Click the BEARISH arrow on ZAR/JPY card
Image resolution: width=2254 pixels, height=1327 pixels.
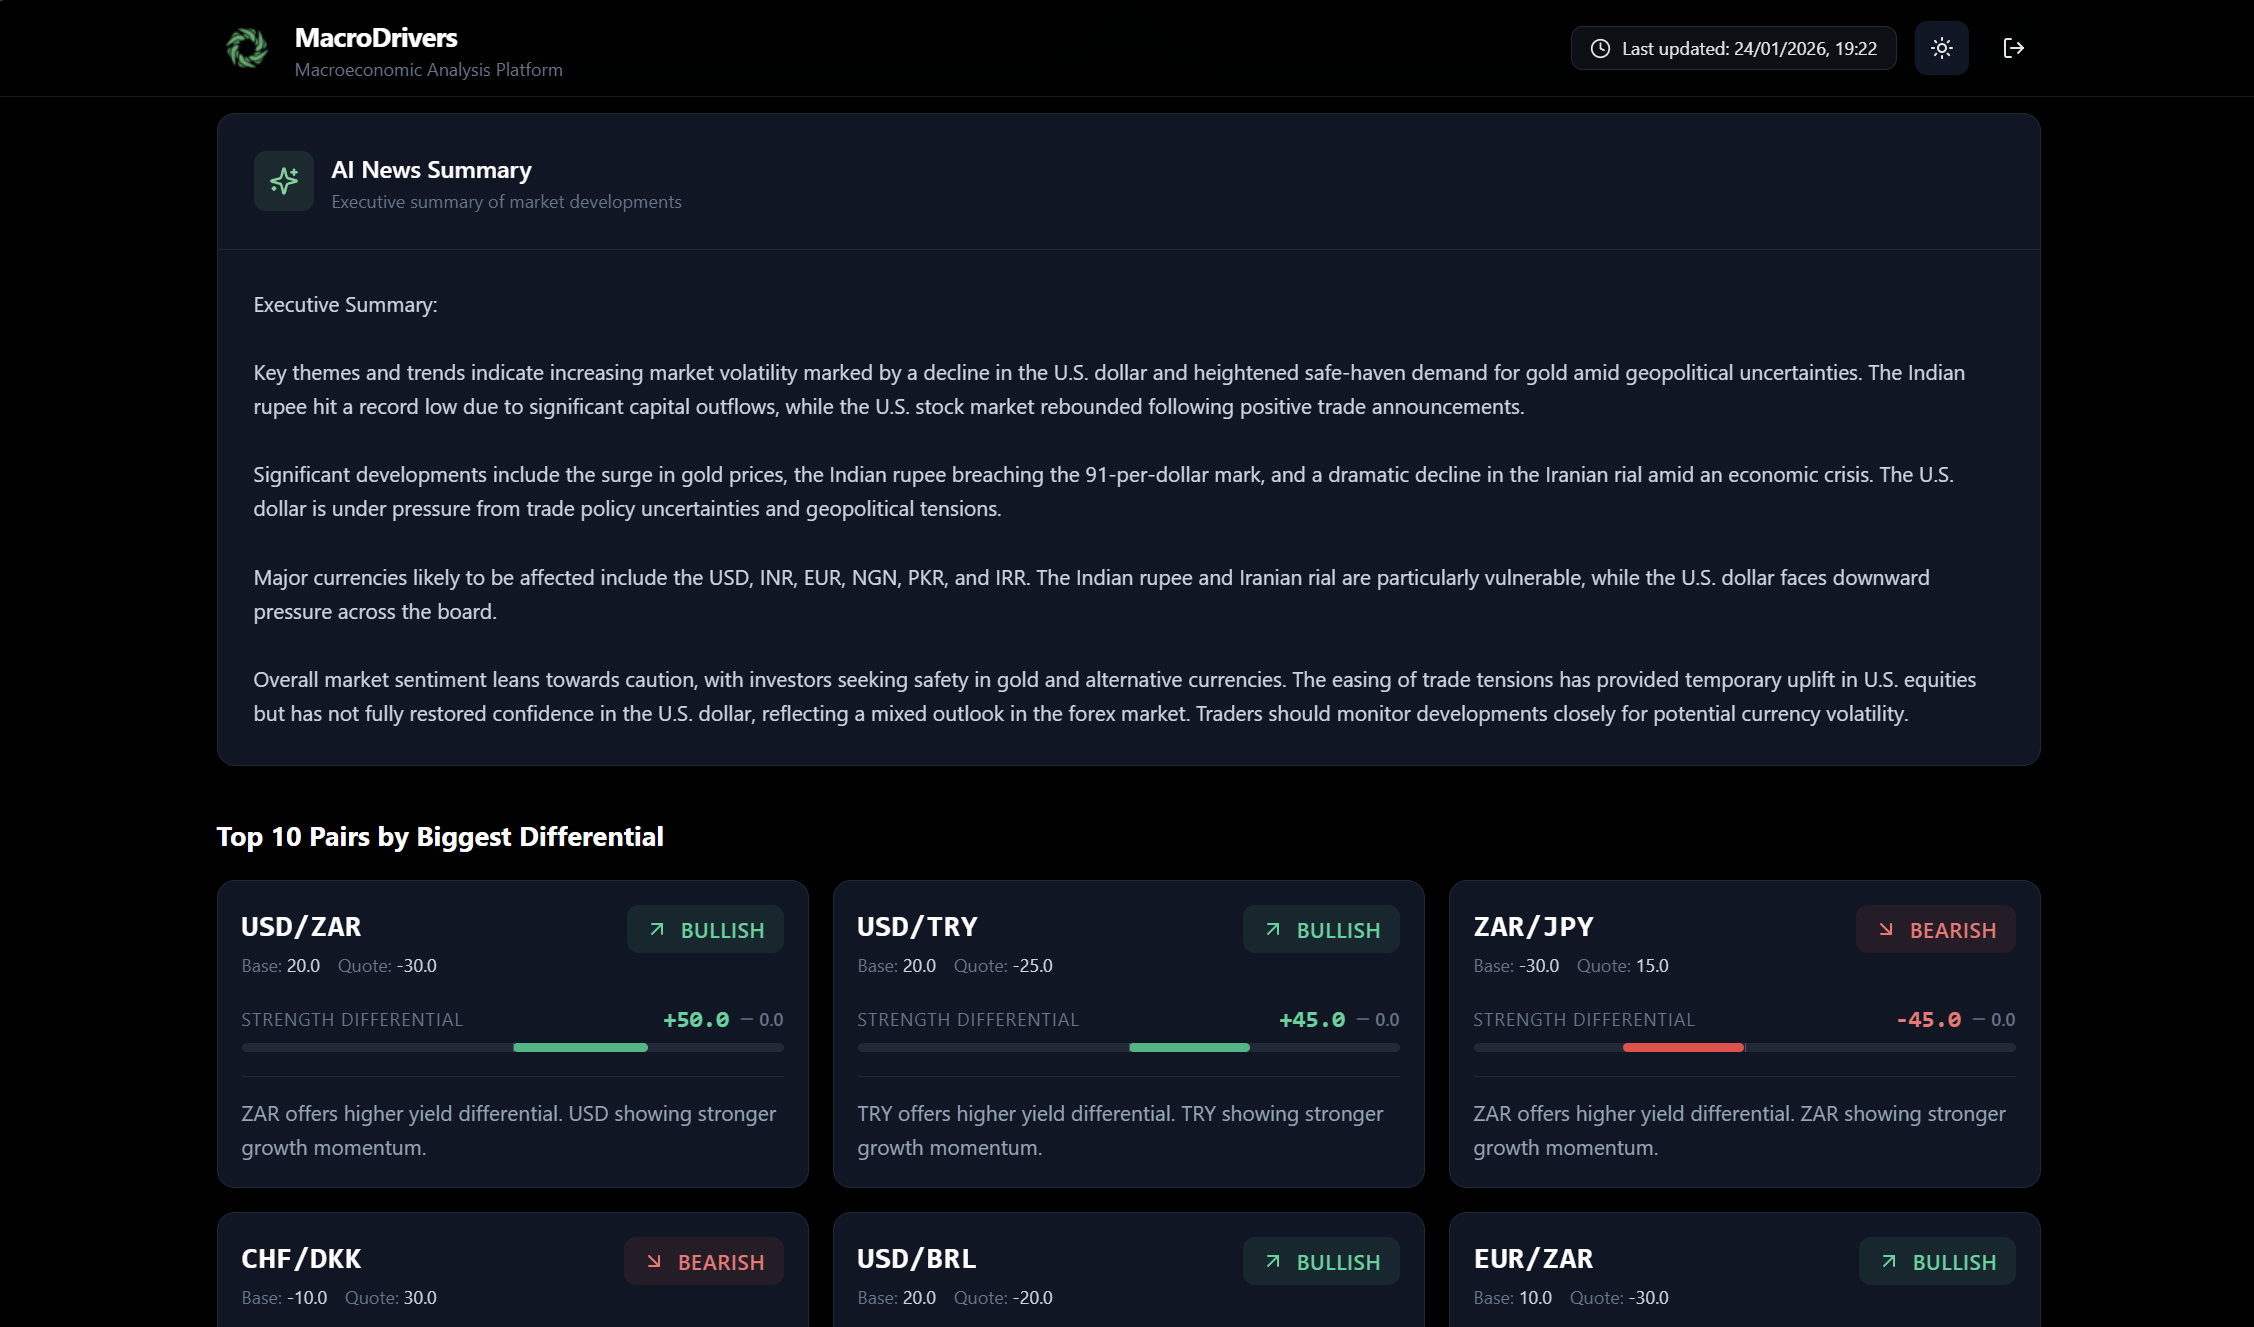pyautogui.click(x=1886, y=930)
